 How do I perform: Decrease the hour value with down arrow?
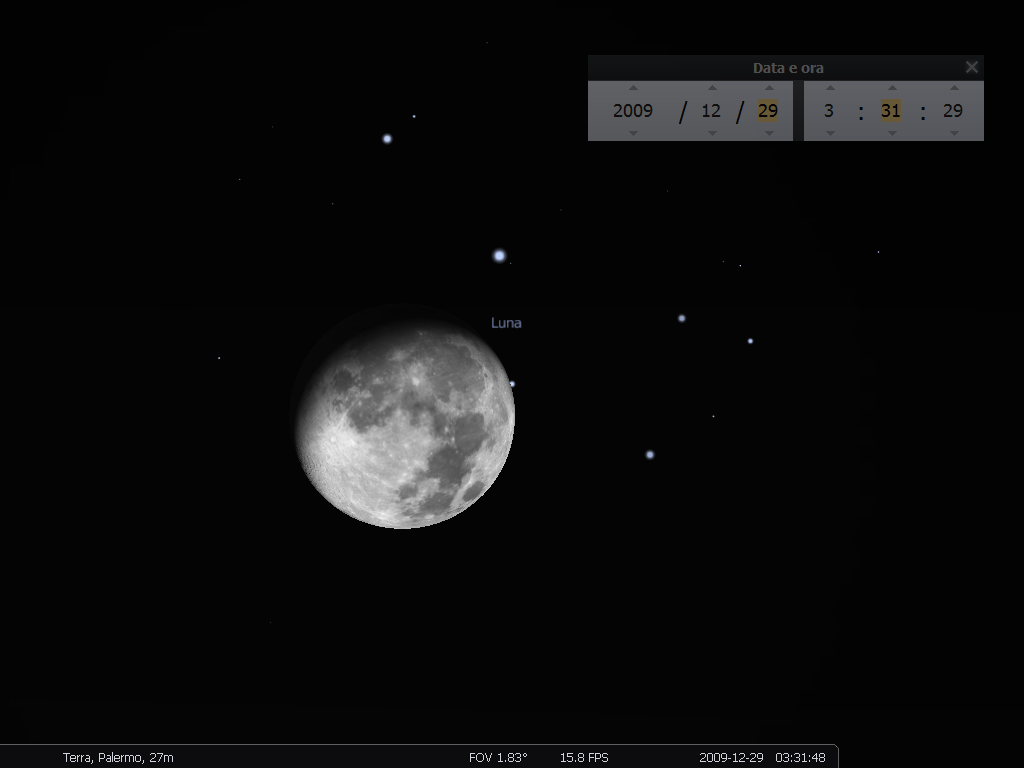click(x=830, y=133)
